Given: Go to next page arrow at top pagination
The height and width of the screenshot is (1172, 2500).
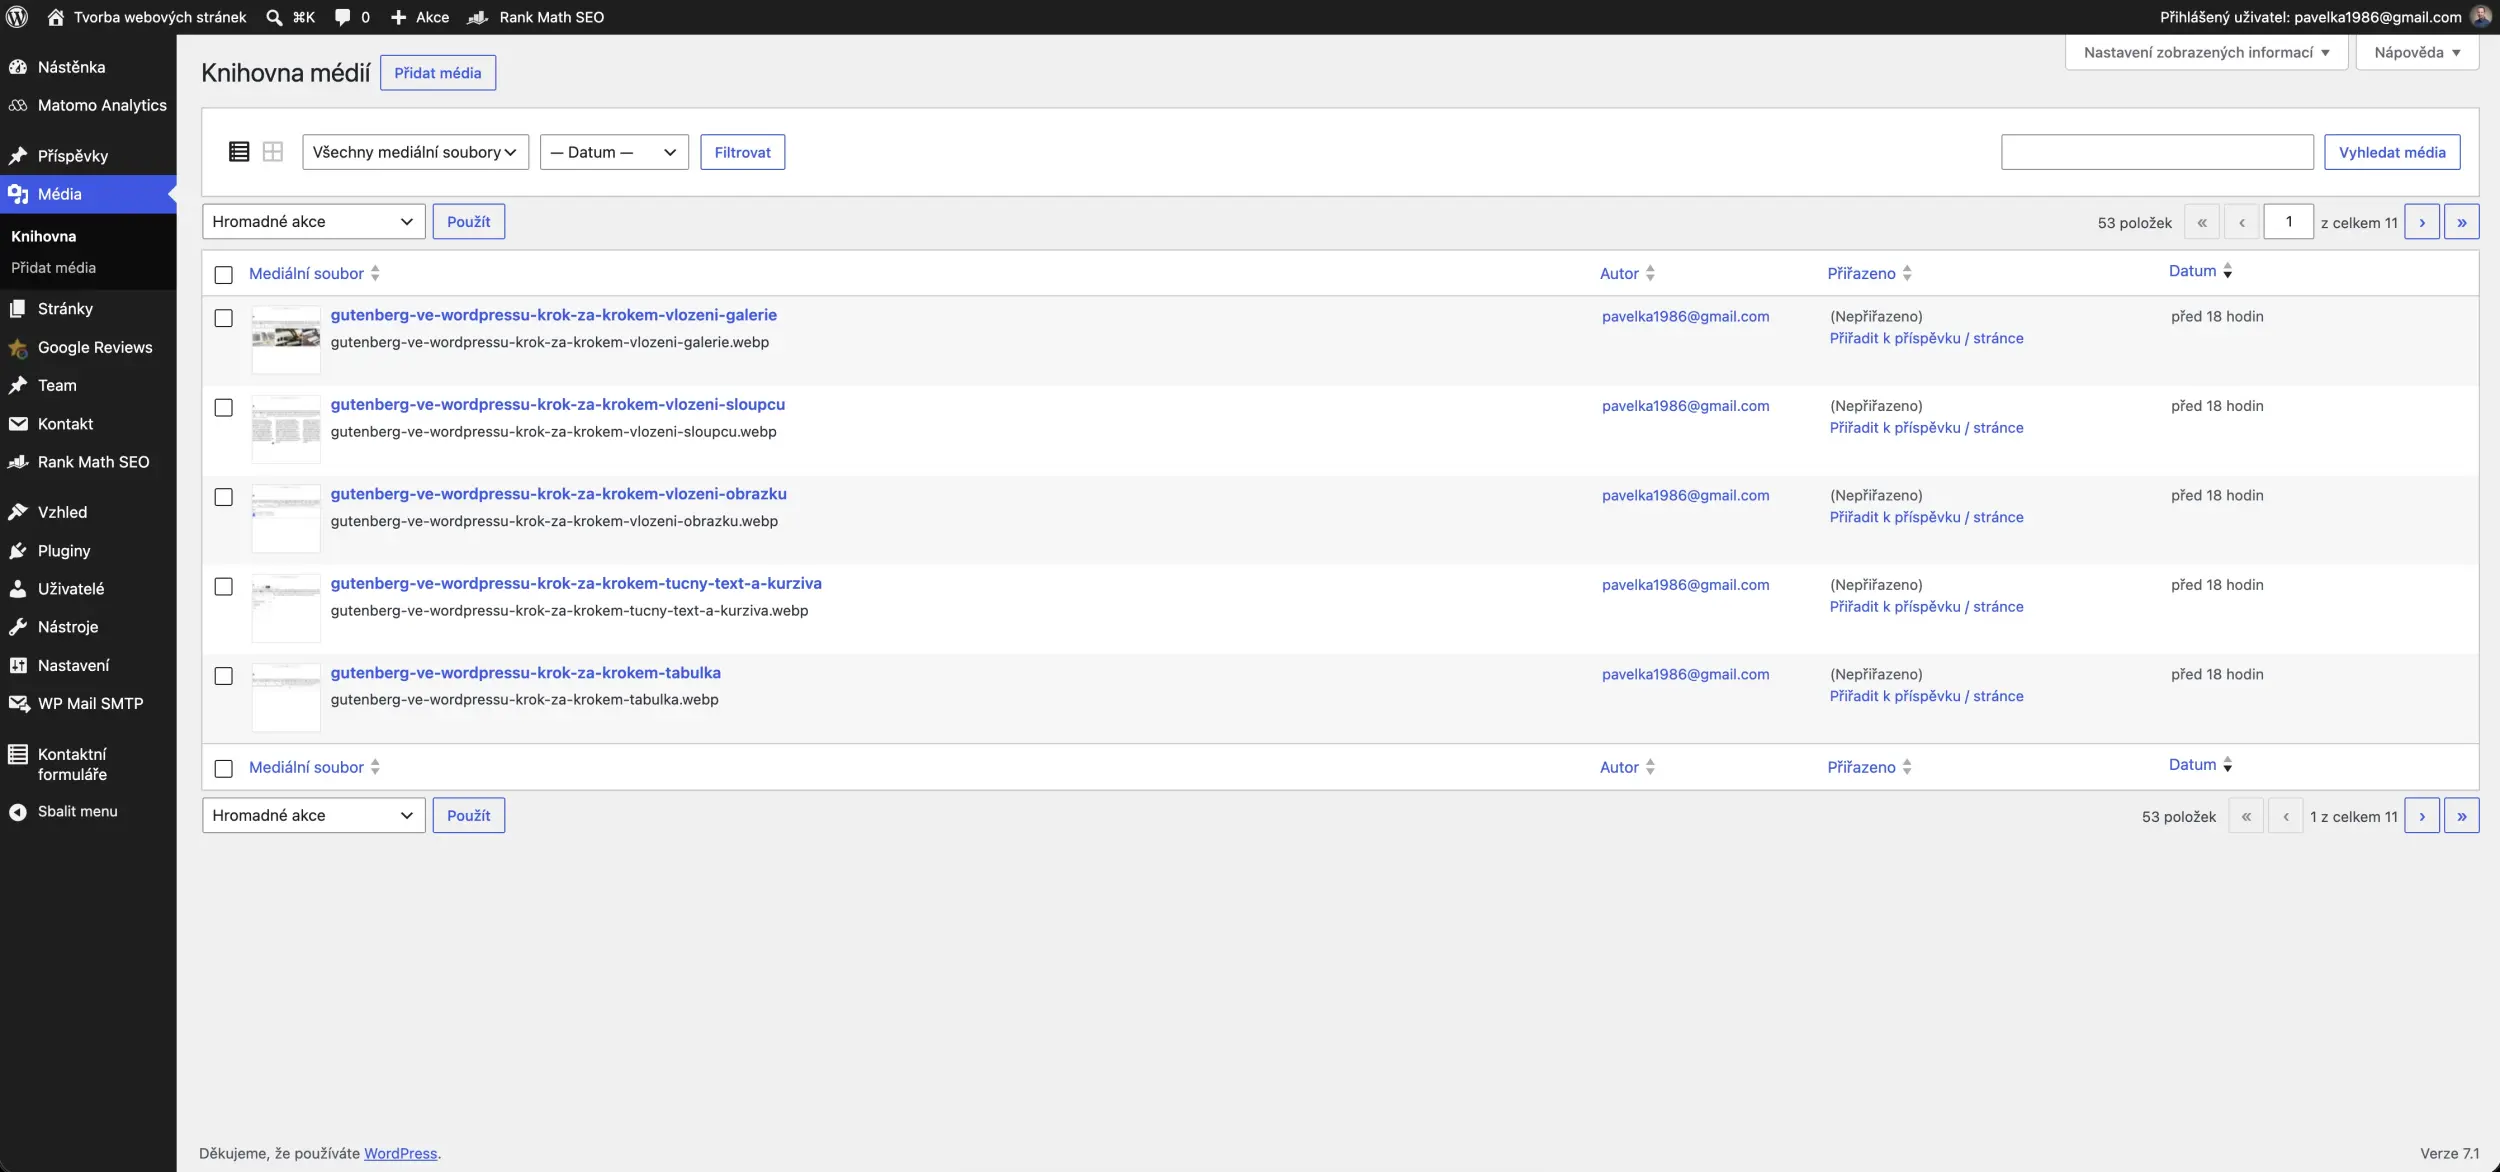Looking at the screenshot, I should coord(2422,222).
